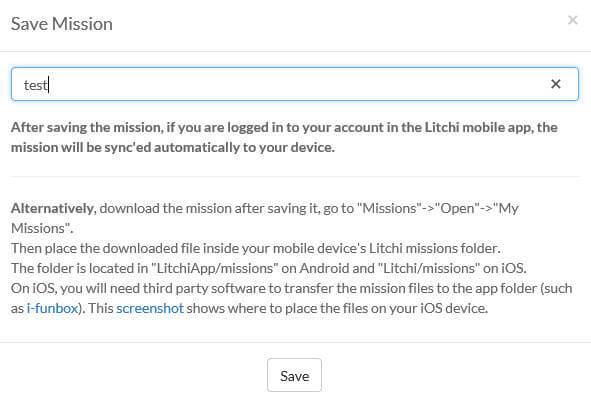This screenshot has width=591, height=401.
Task: Click the Android and iOS folder location line
Action: tap(269, 268)
